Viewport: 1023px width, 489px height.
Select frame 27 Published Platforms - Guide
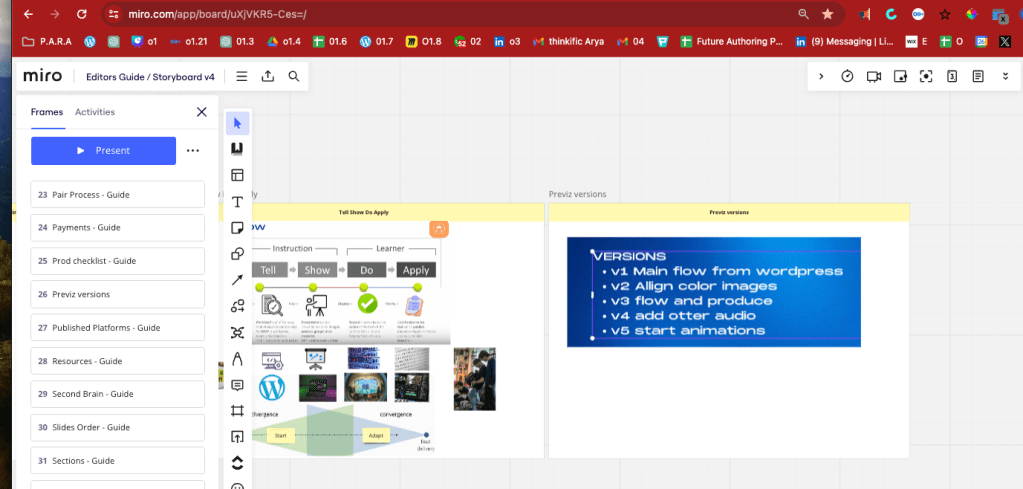[117, 327]
